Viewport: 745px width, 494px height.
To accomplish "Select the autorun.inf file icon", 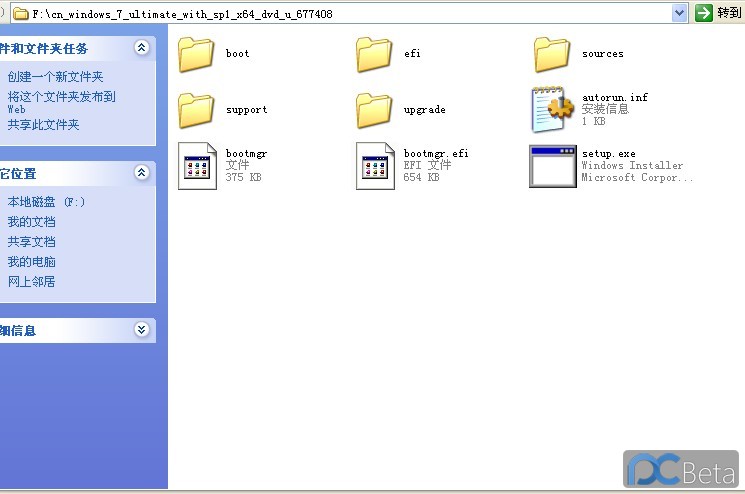I will pos(552,110).
